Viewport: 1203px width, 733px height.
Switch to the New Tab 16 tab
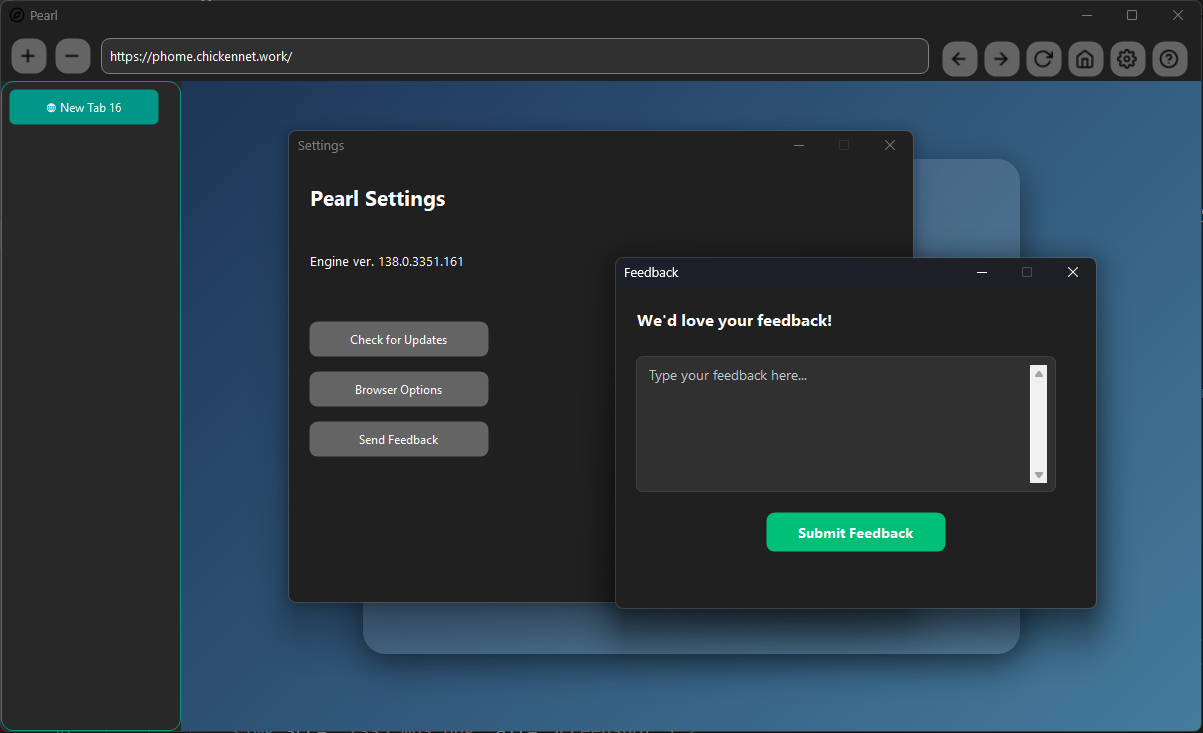coord(83,106)
